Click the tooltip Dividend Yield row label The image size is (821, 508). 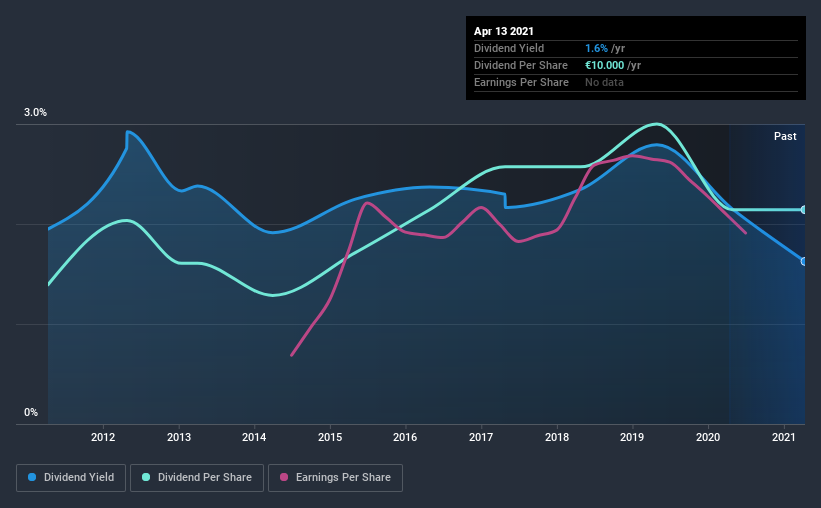tap(509, 48)
